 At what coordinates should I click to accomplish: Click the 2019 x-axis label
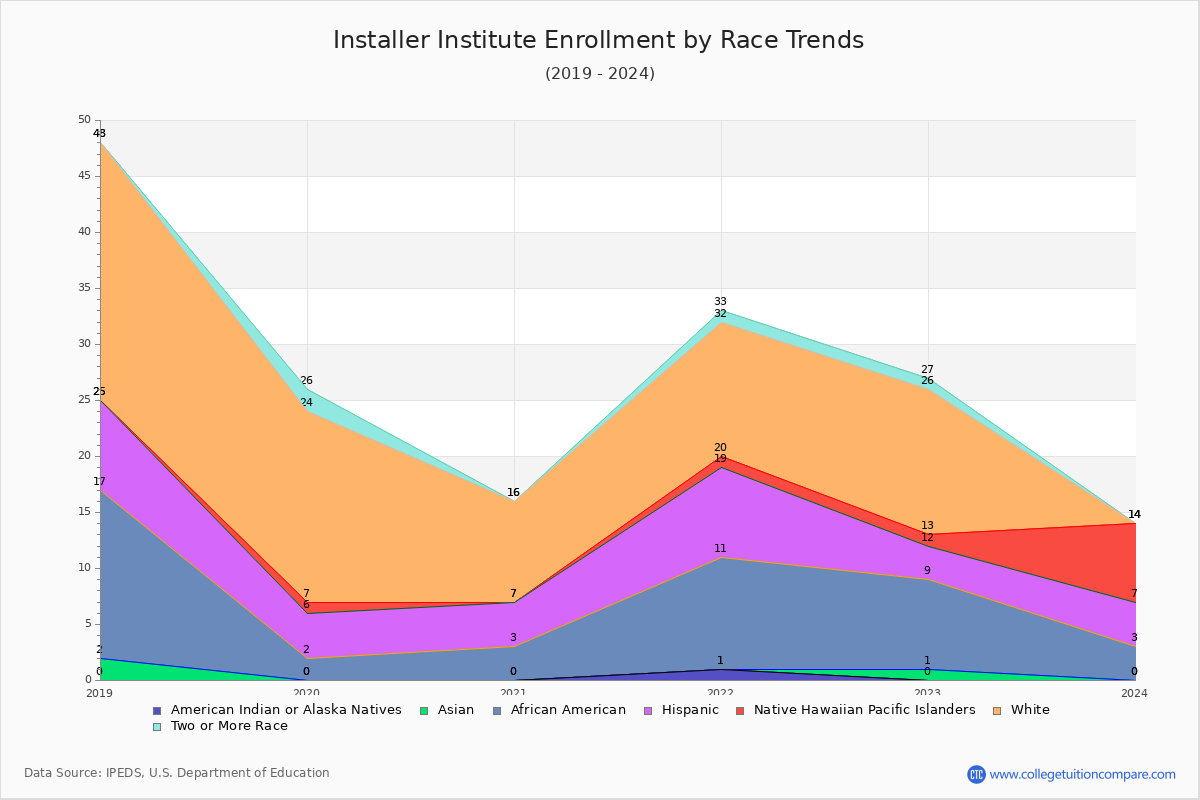[x=100, y=692]
